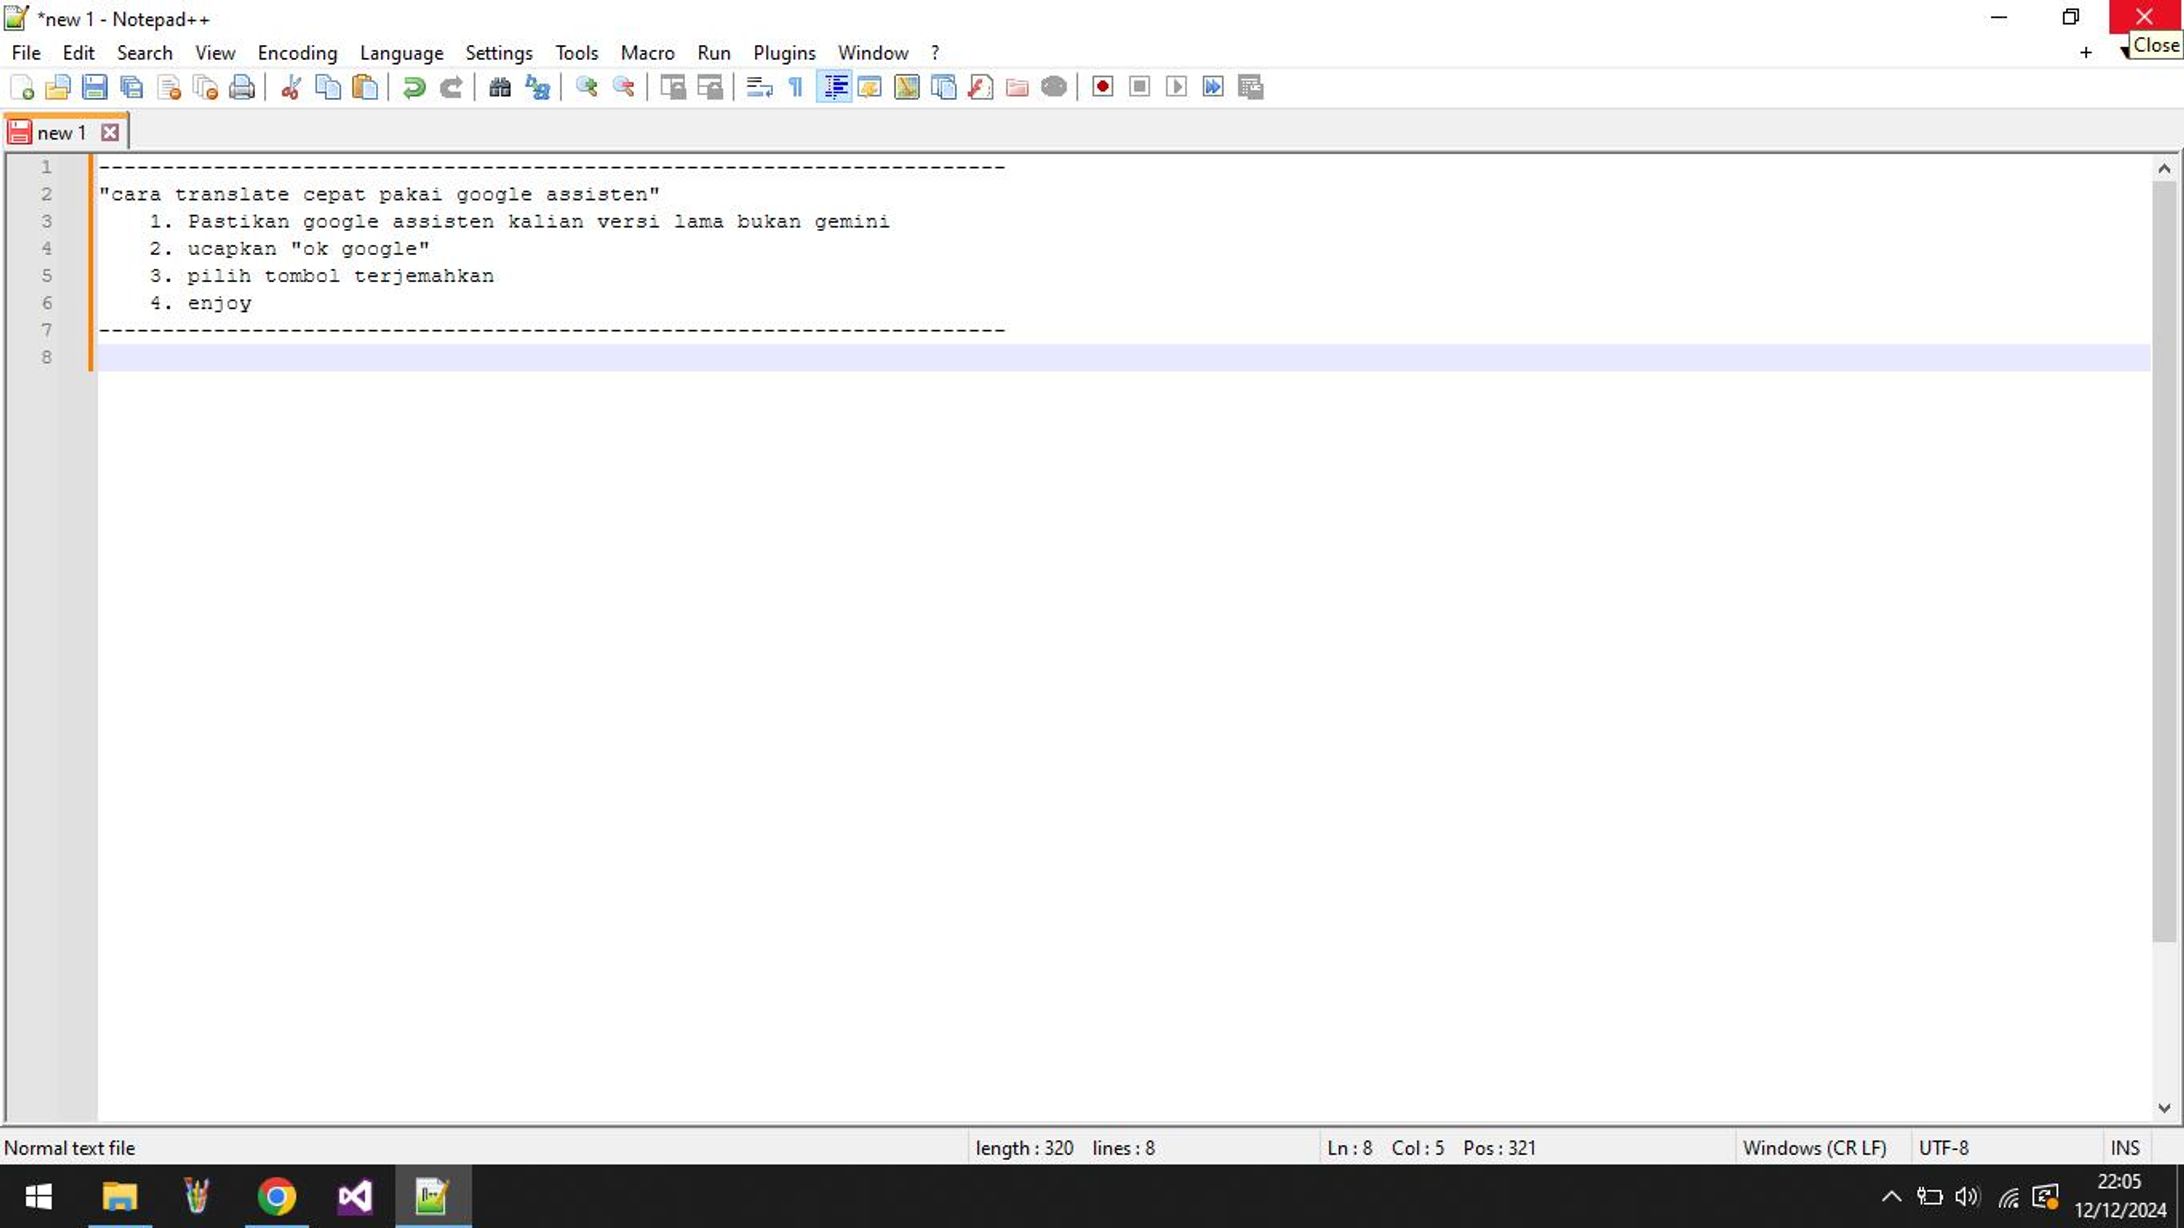Create a new file with the New toolbar icon
The image size is (2184, 1228).
[21, 88]
